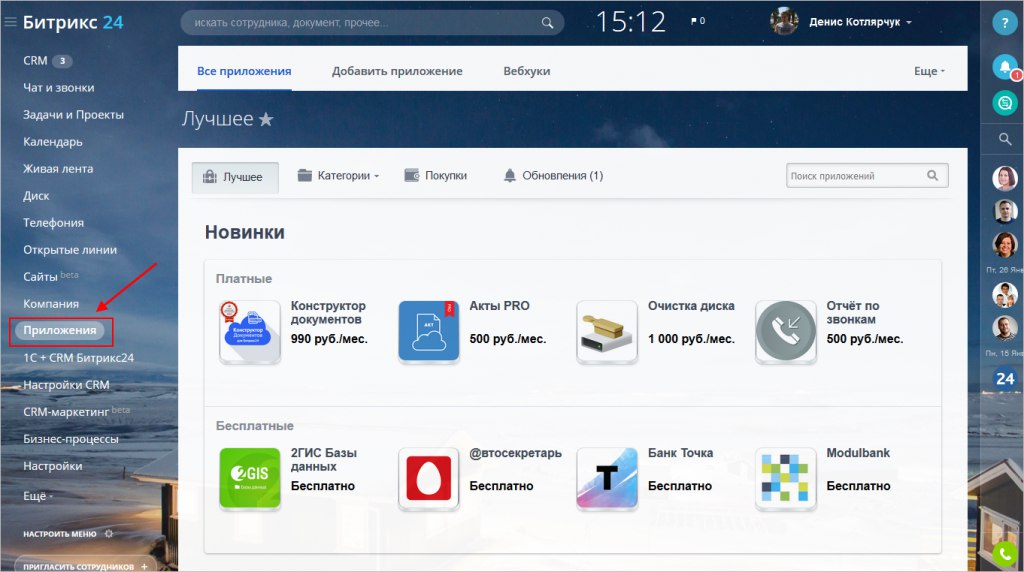Toggle the hamburger menu next to Битрикс 24
Viewport: 1024px width, 572px height.
click(x=10, y=22)
